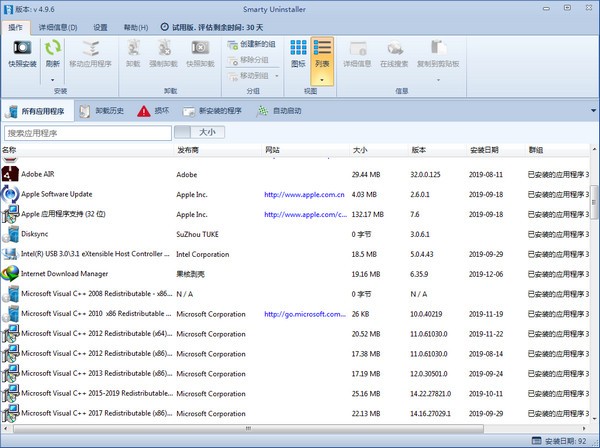Open the apple.com.cn website link
This screenshot has width=600, height=448.
[304, 195]
